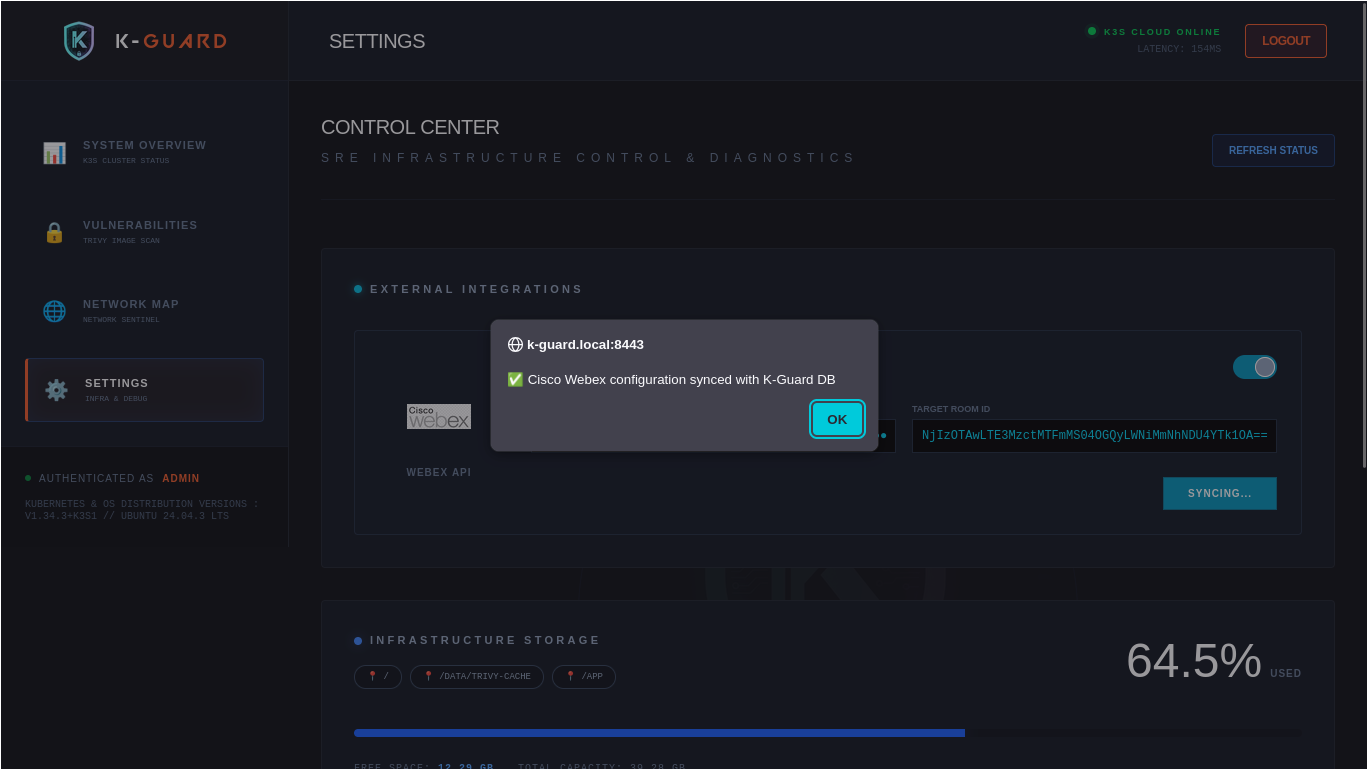Image resolution: width=1368 pixels, height=770 pixels.
Task: Click the Settings gear icon
Action: [x=55, y=390]
